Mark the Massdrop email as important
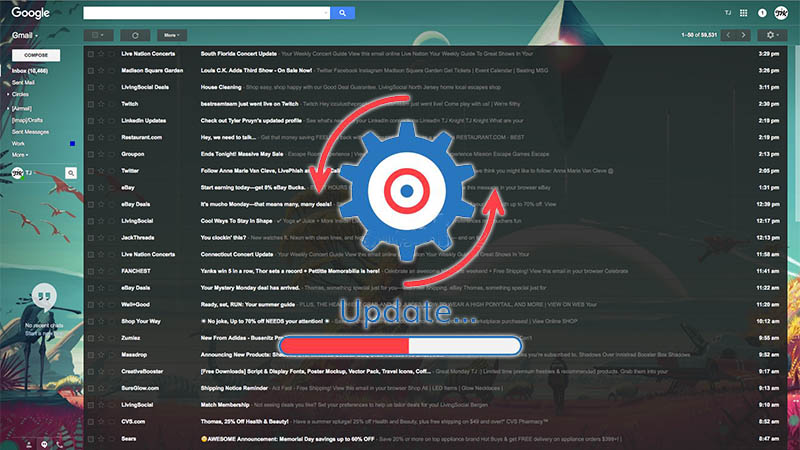The height and width of the screenshot is (450, 800). click(x=111, y=355)
